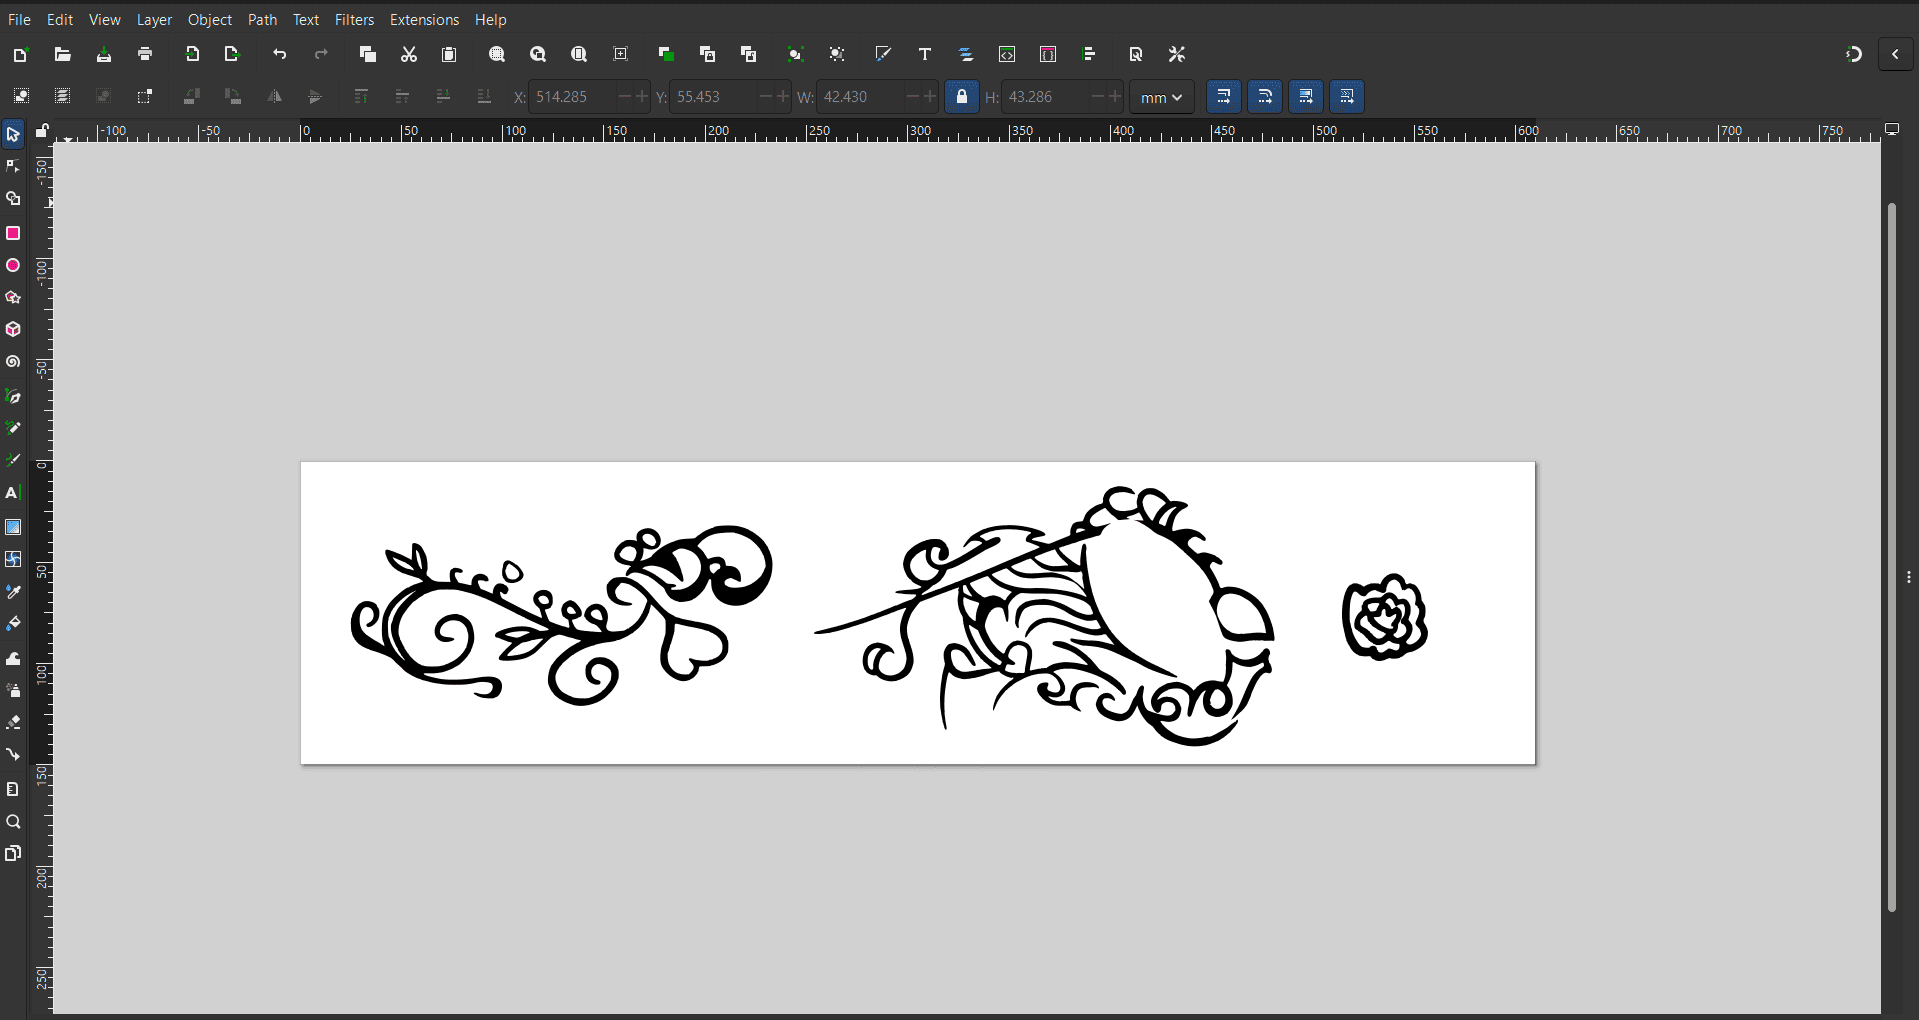Open the Path menu
This screenshot has height=1020, width=1919.
(x=262, y=19)
